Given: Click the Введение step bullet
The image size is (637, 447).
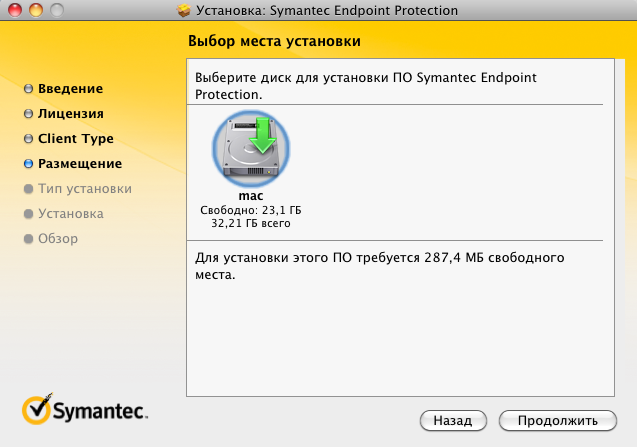Looking at the screenshot, I should click(29, 89).
